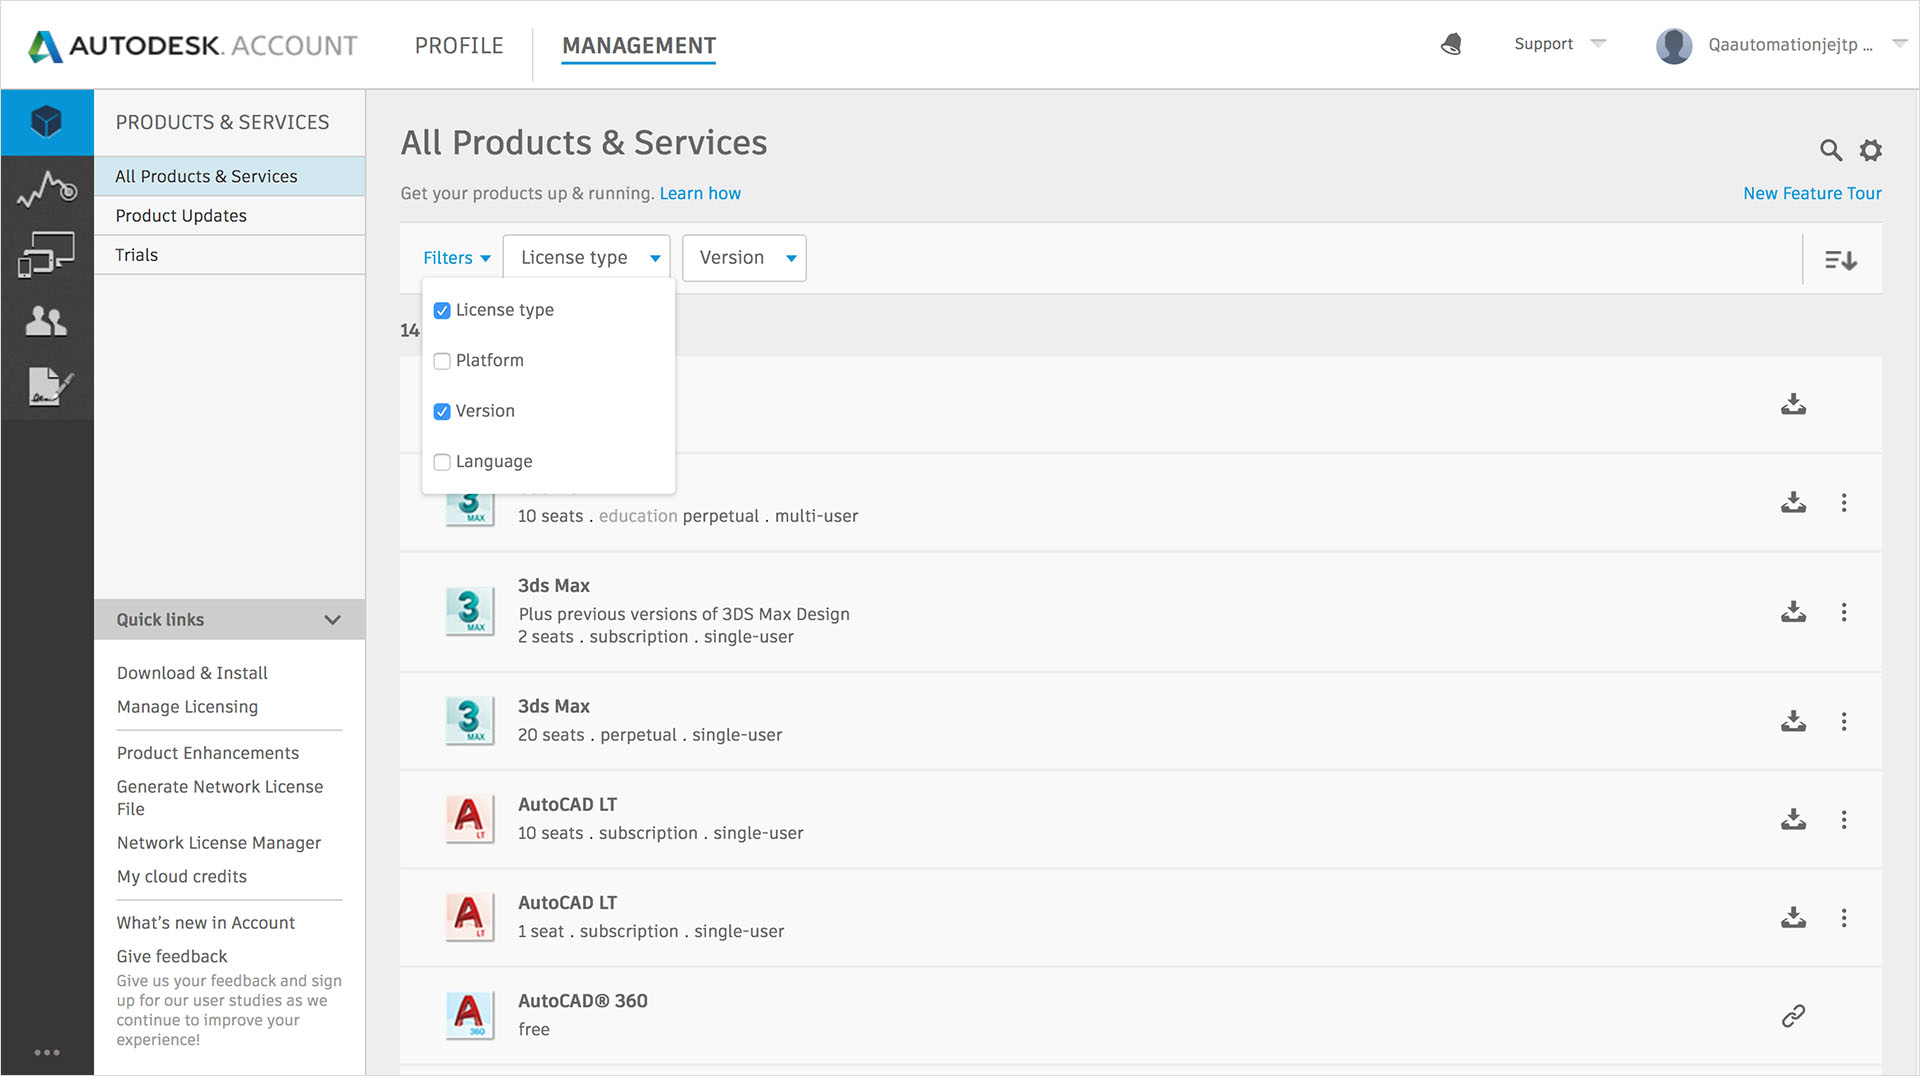Viewport: 1920px width, 1076px height.
Task: Open the Support dropdown menu
Action: click(1560, 44)
